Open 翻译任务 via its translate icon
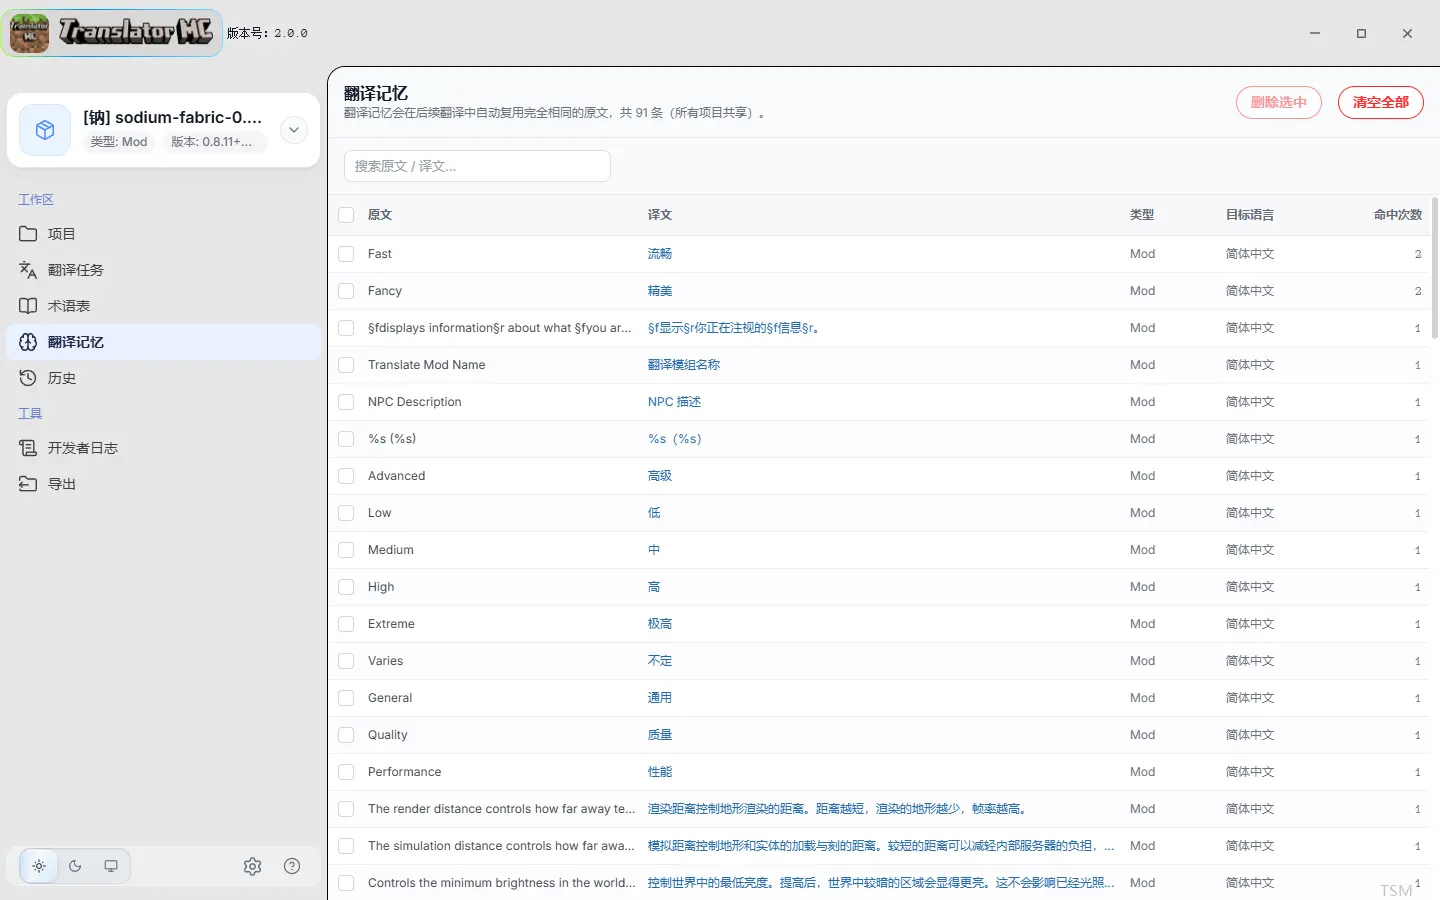This screenshot has height=900, width=1440. pos(28,270)
